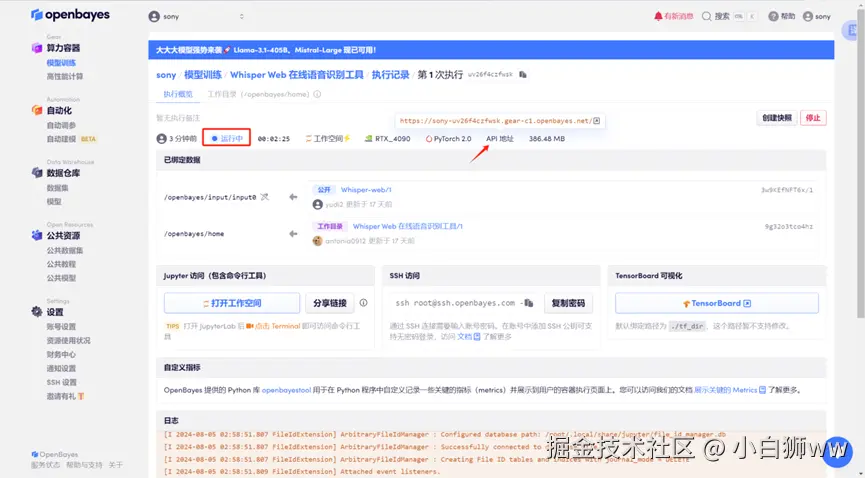Click the openbayestool library link
Viewport: 865px width, 478px height.
286,390
